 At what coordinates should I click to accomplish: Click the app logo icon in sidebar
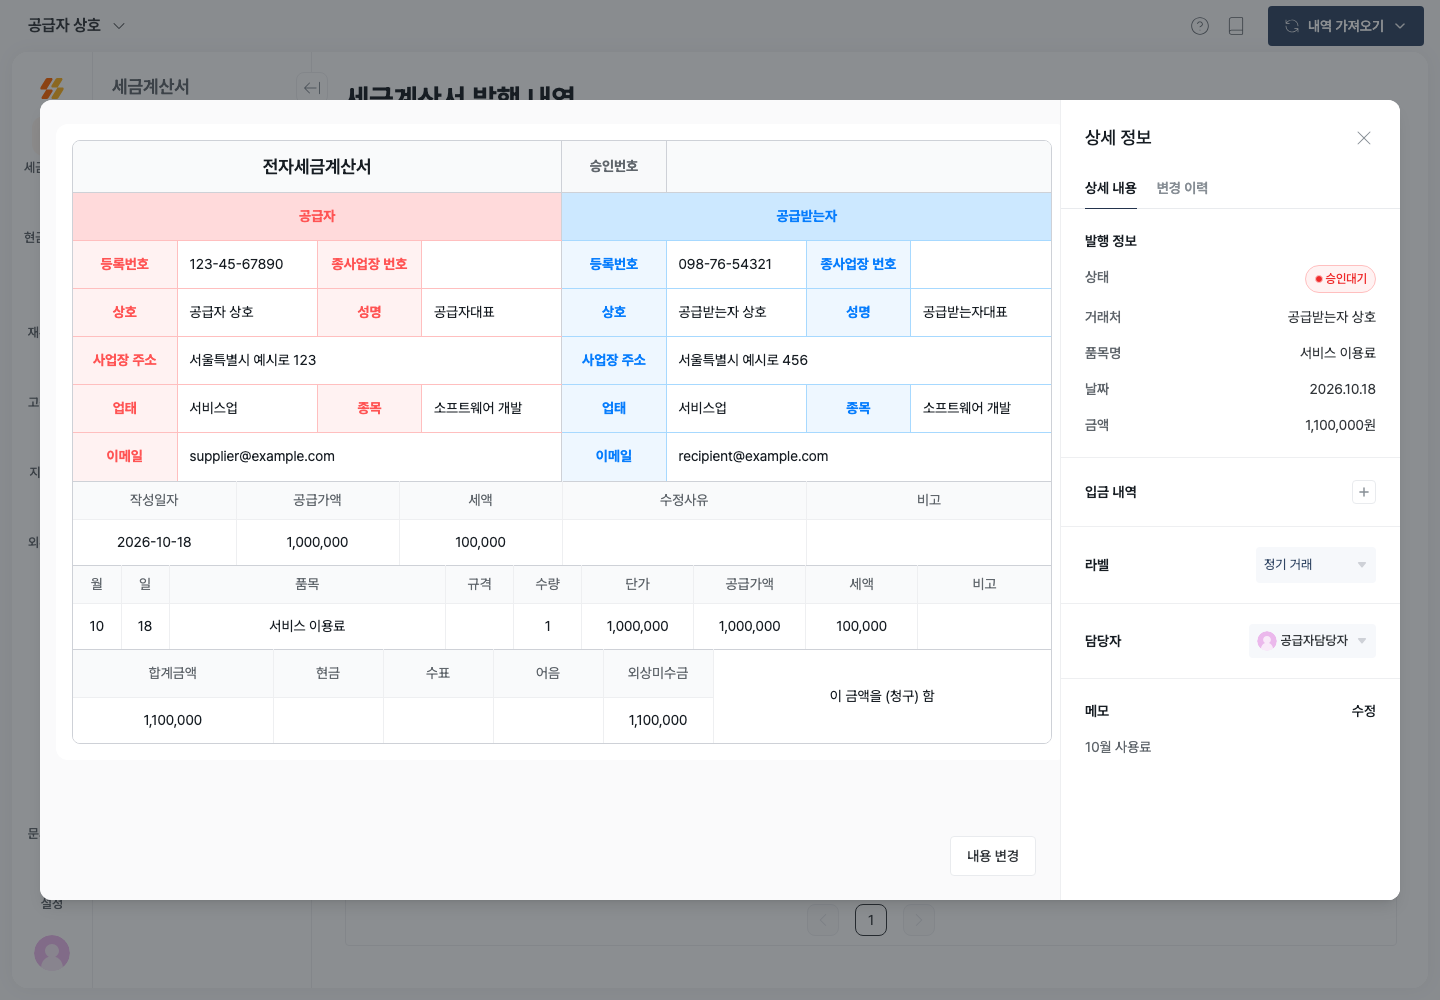pyautogui.click(x=52, y=88)
